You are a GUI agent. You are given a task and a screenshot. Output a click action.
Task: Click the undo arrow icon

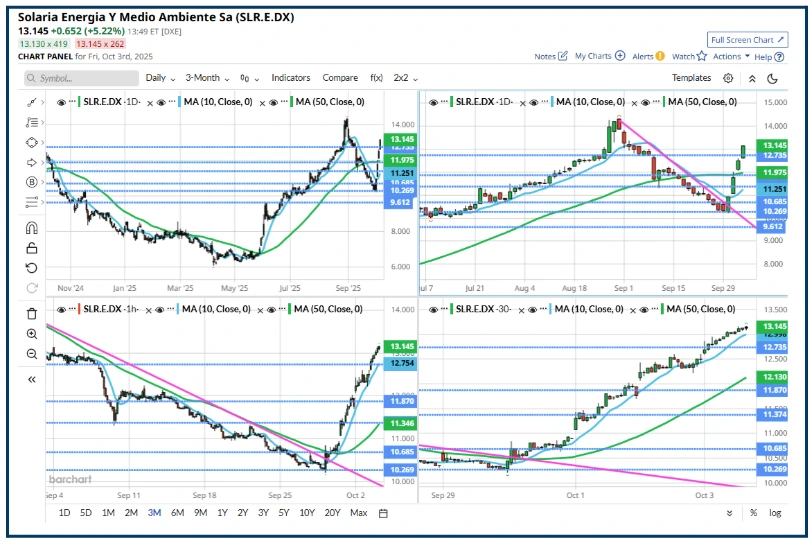(x=31, y=268)
